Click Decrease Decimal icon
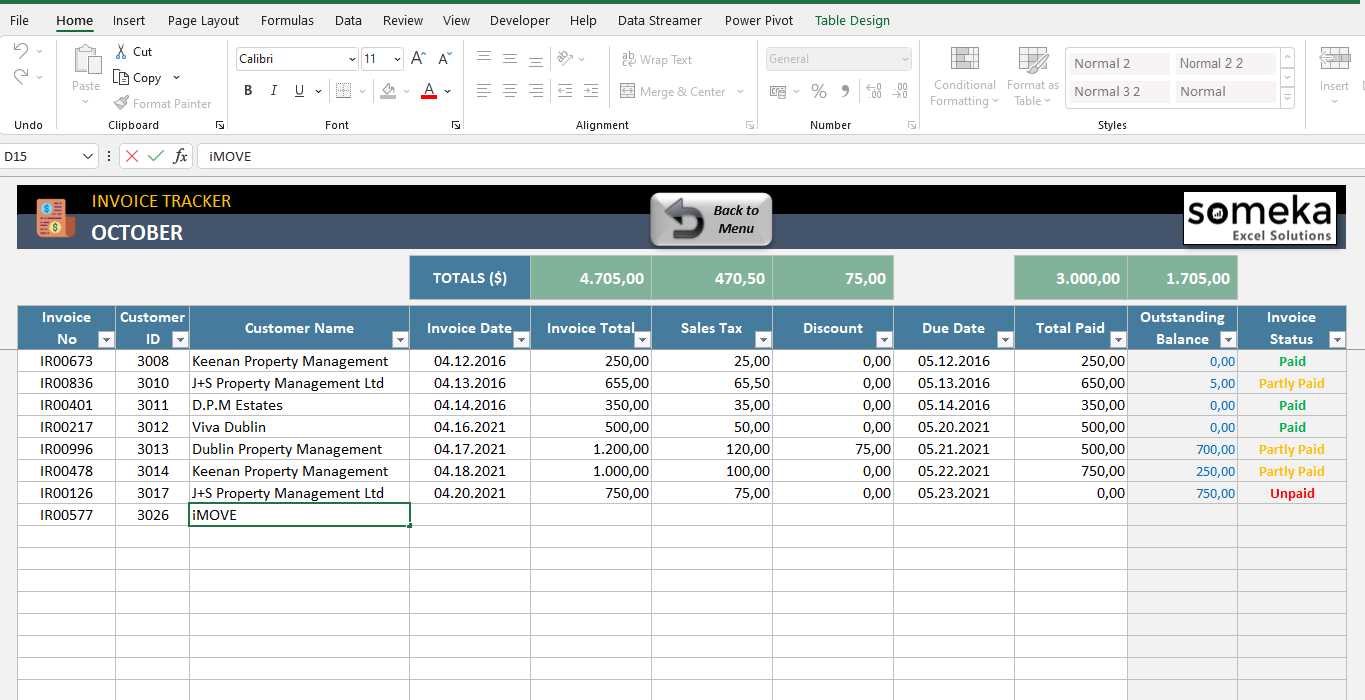 (x=898, y=91)
